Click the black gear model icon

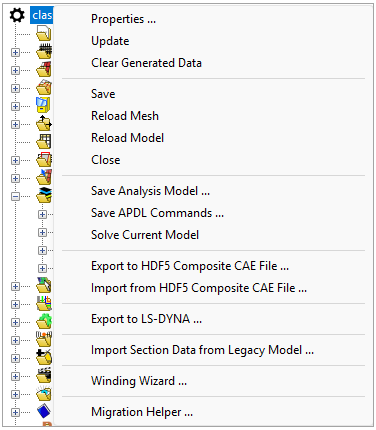point(17,15)
